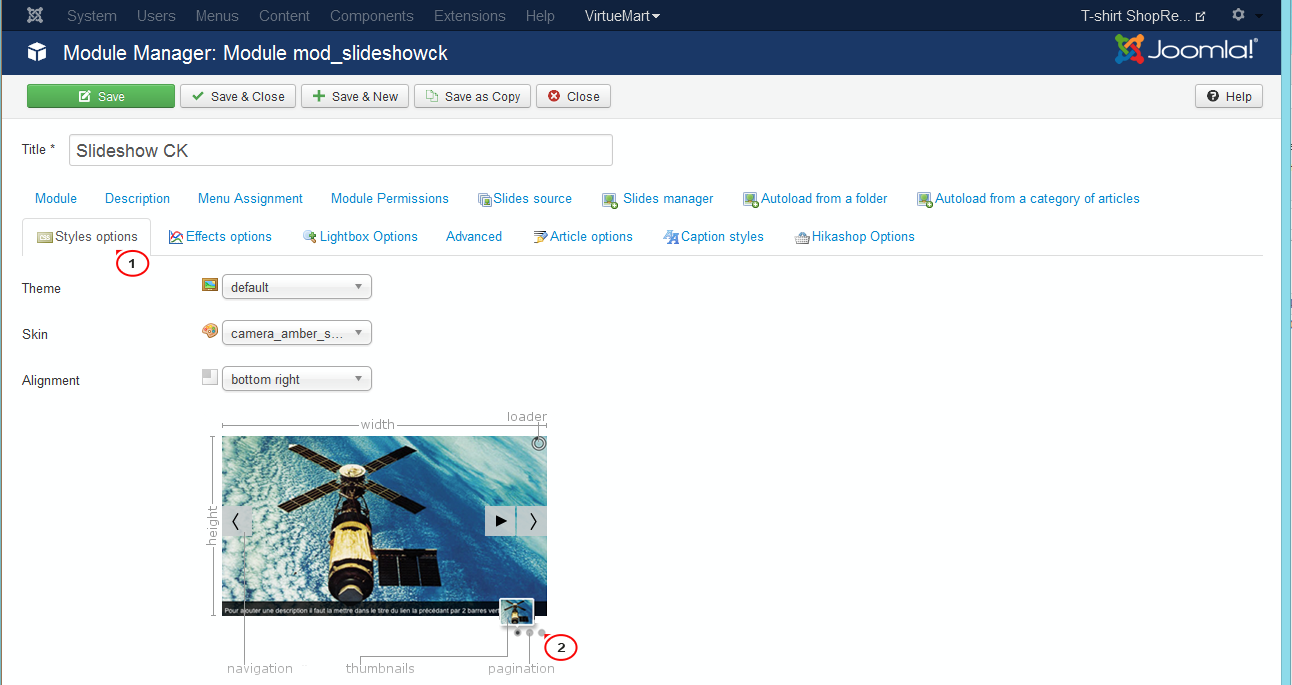This screenshot has width=1292, height=685.
Task: Click the slideshow preview image
Action: tap(384, 525)
